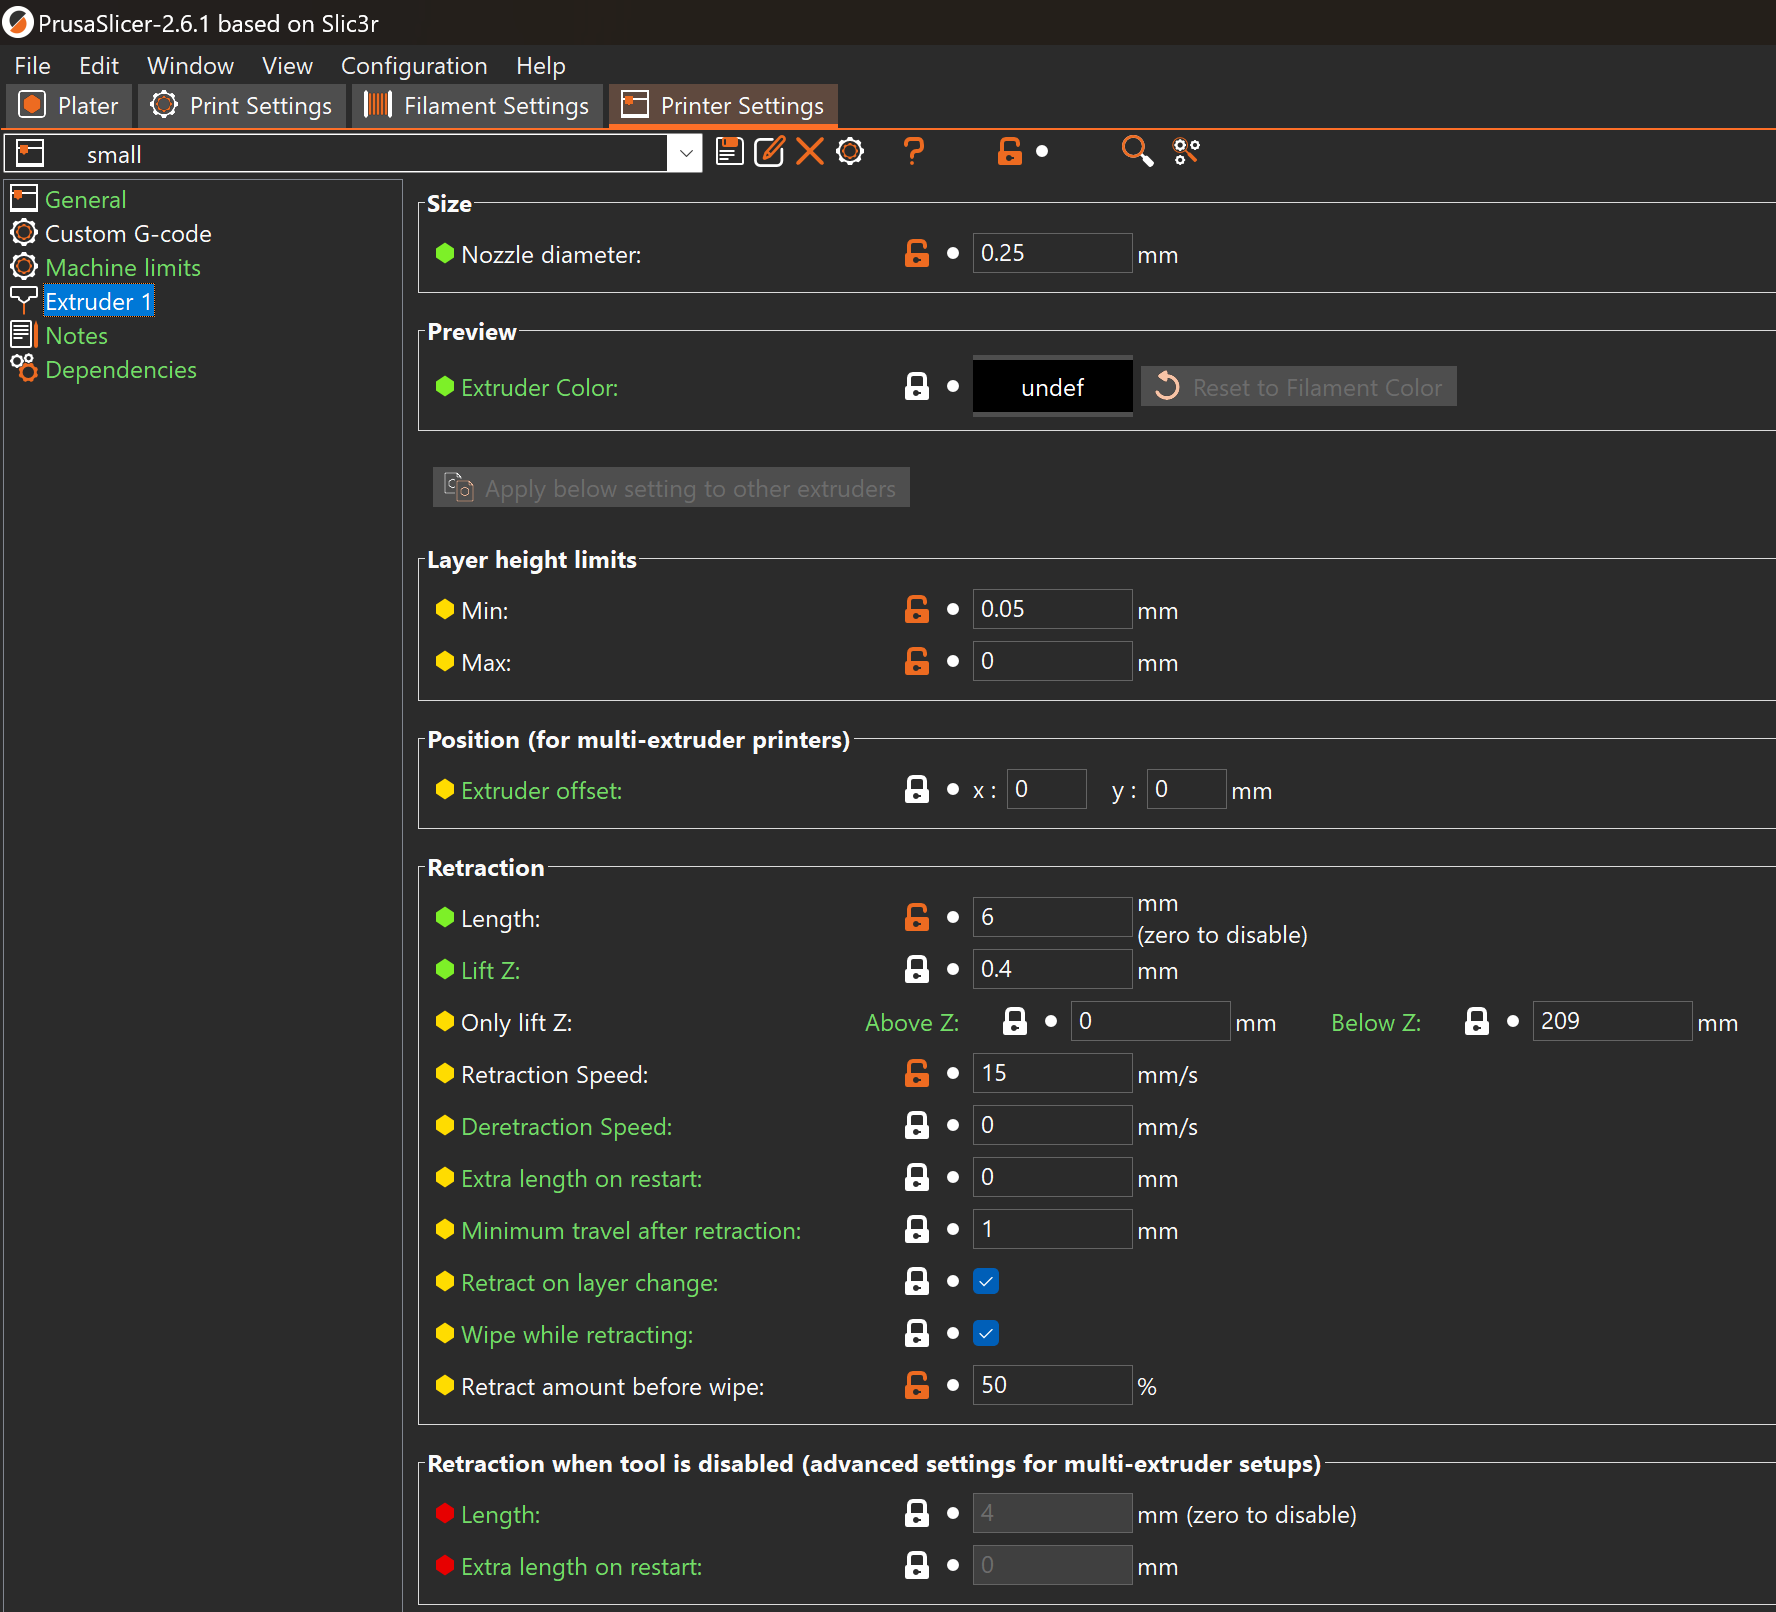Image resolution: width=1776 pixels, height=1612 pixels.
Task: Click the unlocked padlock for Retraction Length
Action: tap(917, 917)
